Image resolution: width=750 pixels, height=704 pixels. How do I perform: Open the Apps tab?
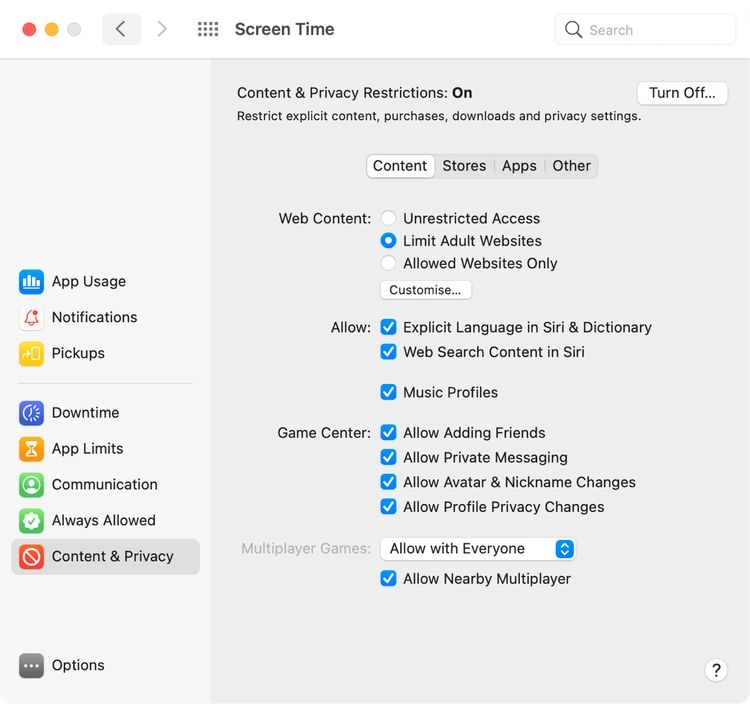tap(519, 166)
